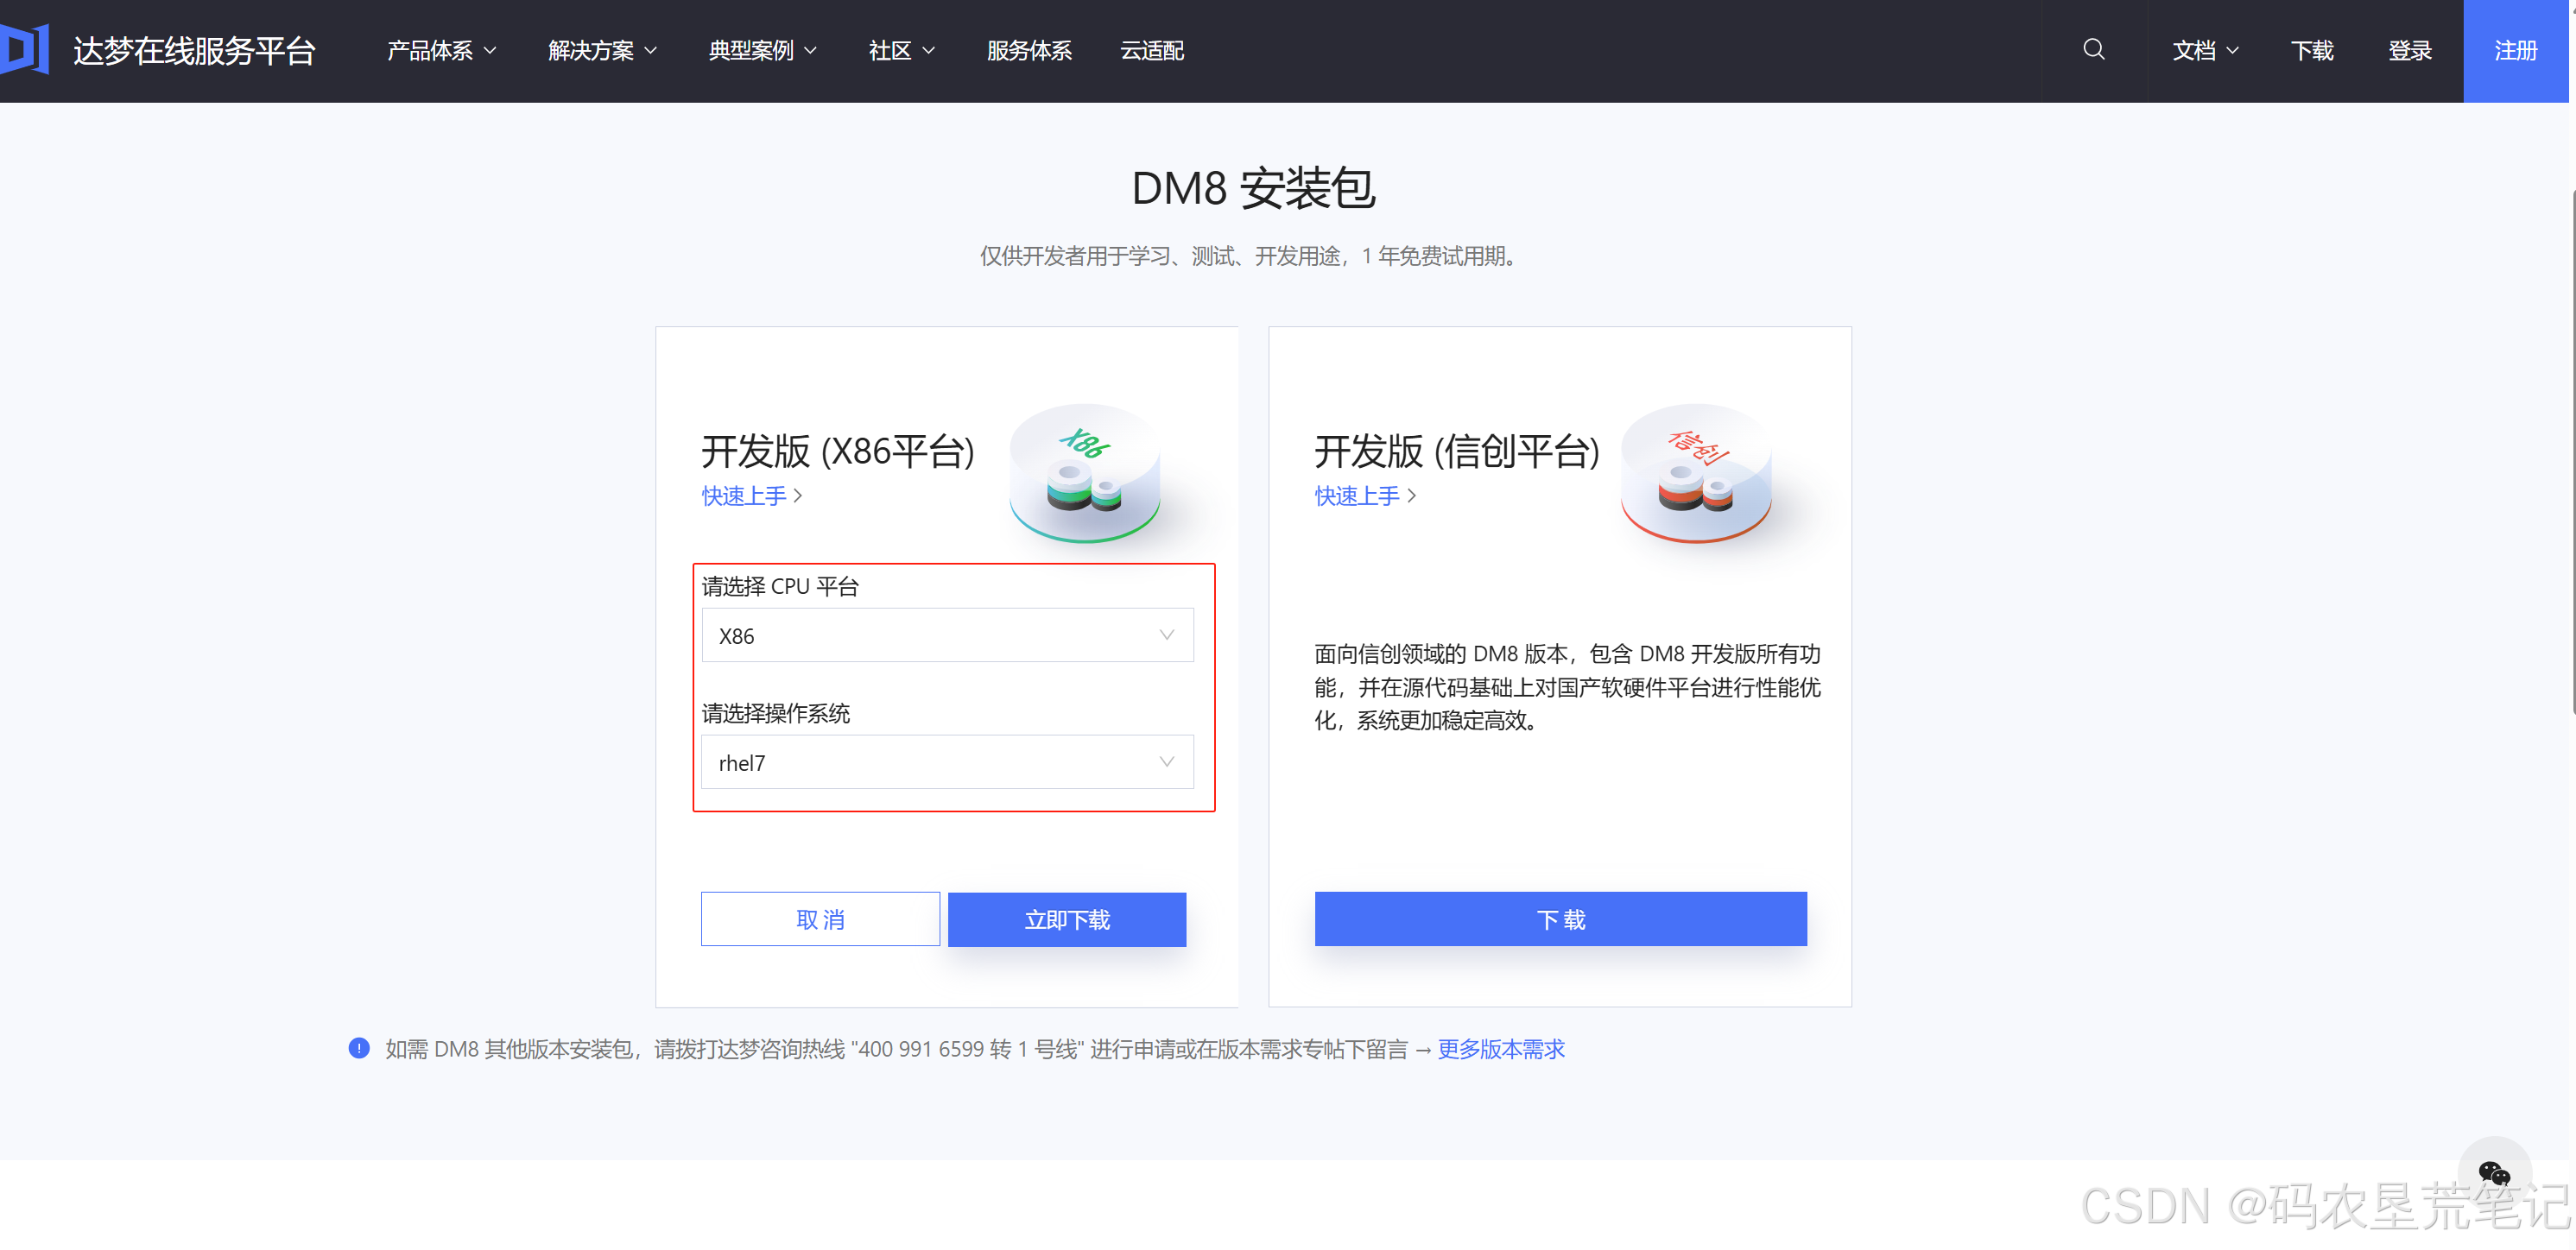Expand the 典型案例 menu
The height and width of the screenshot is (1250, 2576).
click(x=762, y=50)
